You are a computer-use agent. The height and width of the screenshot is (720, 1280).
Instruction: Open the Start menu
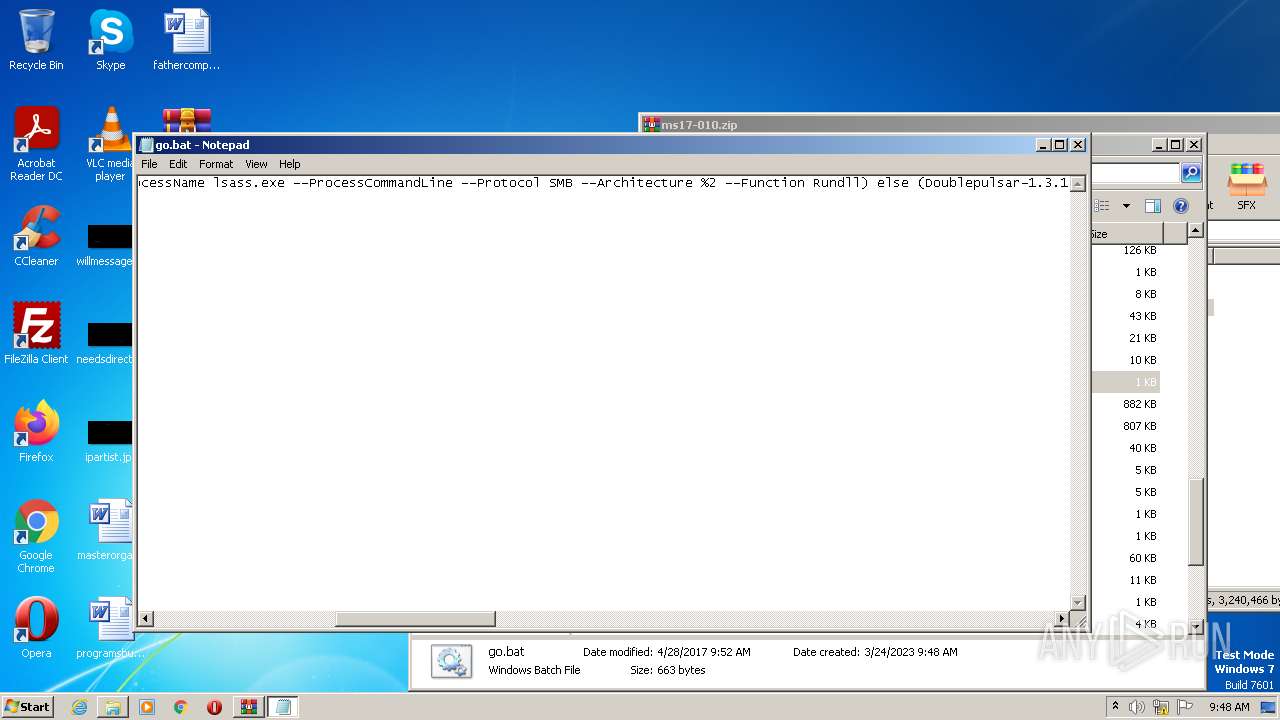coord(27,706)
